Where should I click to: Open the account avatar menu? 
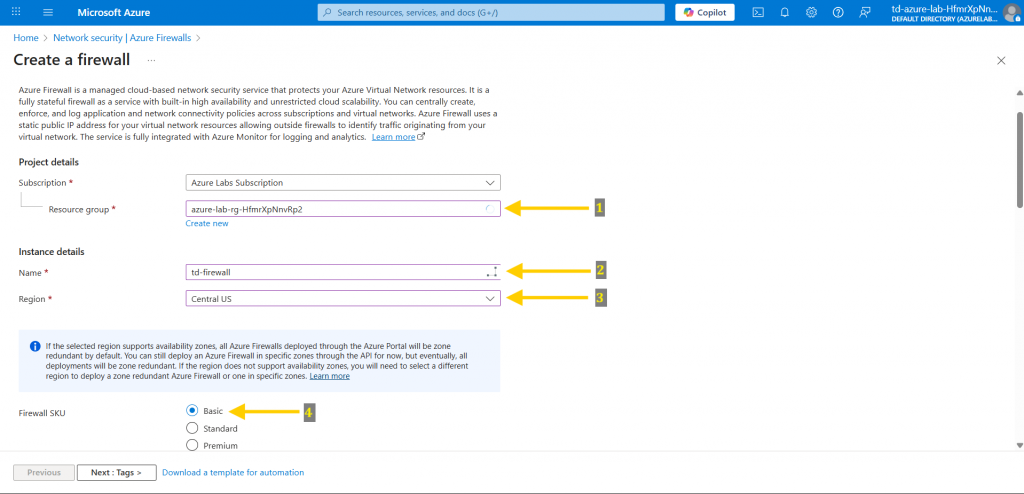(x=1012, y=13)
